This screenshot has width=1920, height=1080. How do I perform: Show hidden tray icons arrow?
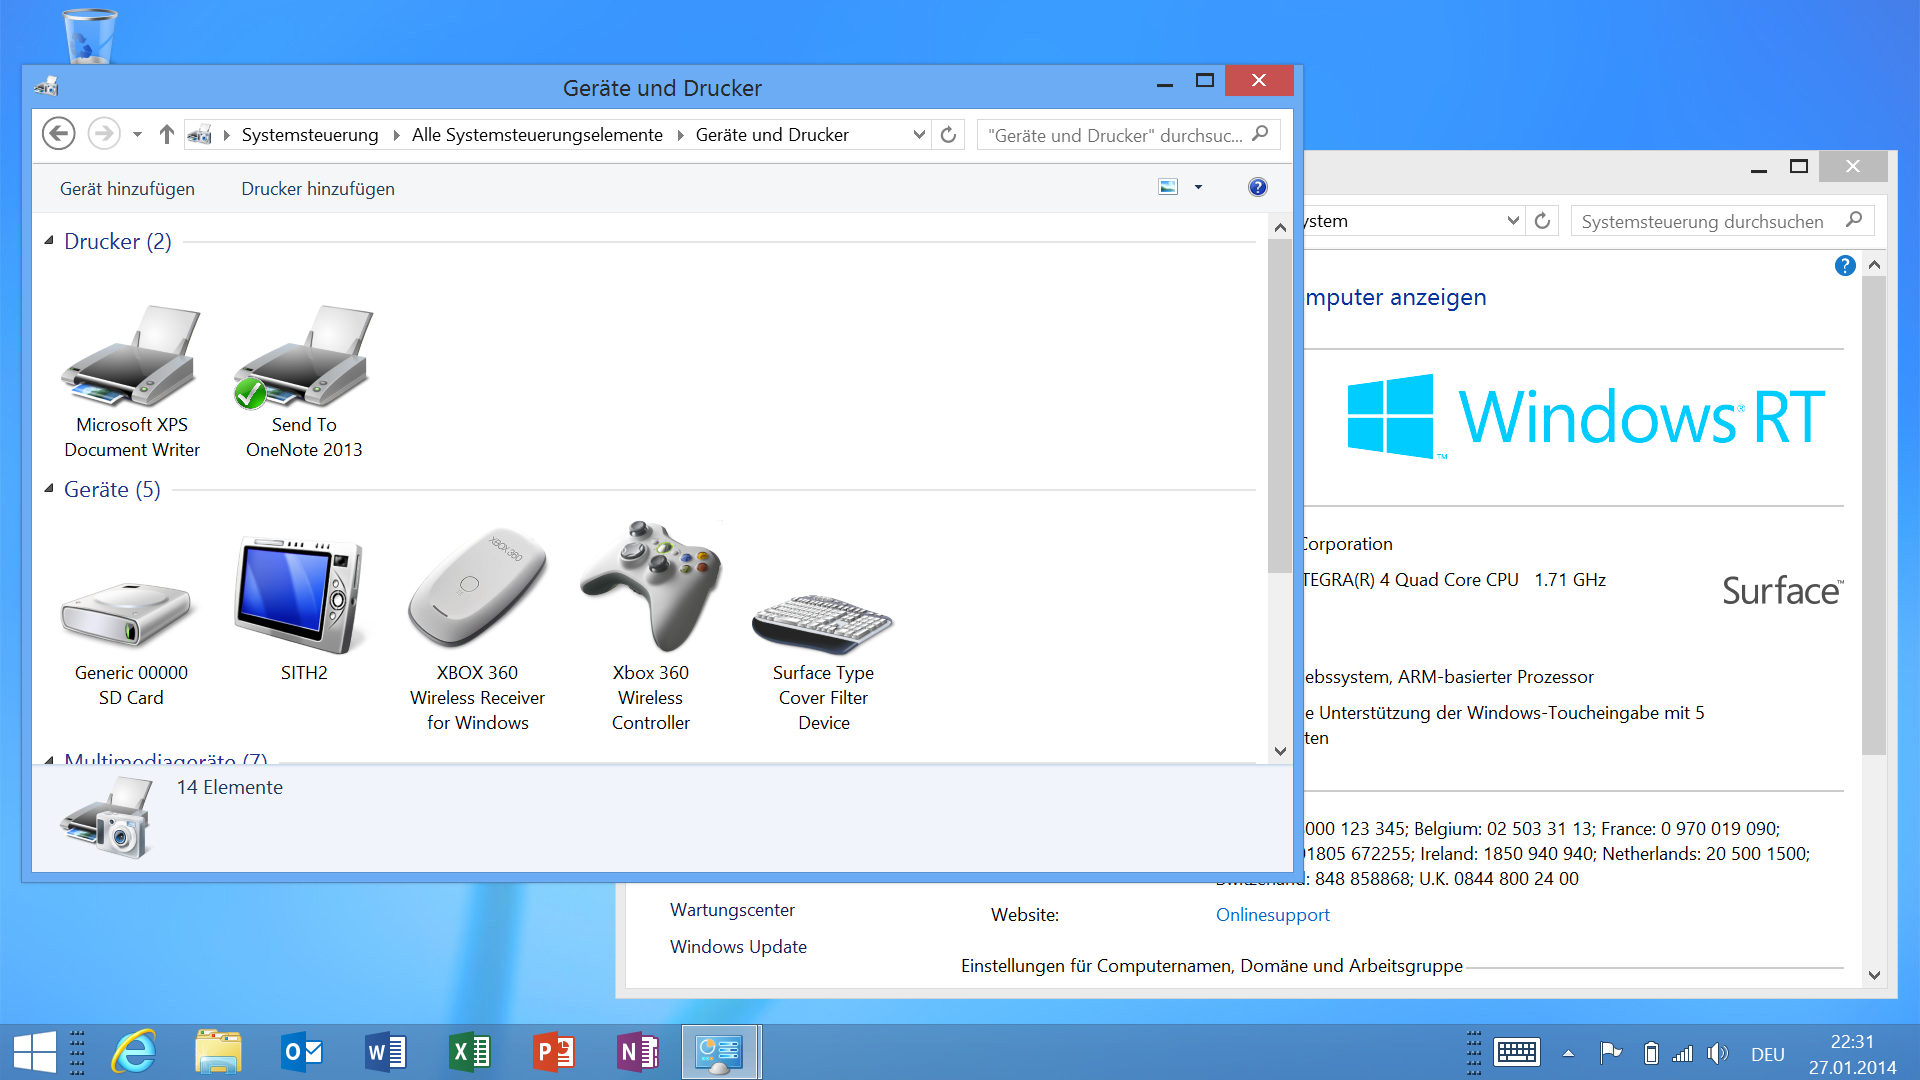(x=1568, y=1053)
